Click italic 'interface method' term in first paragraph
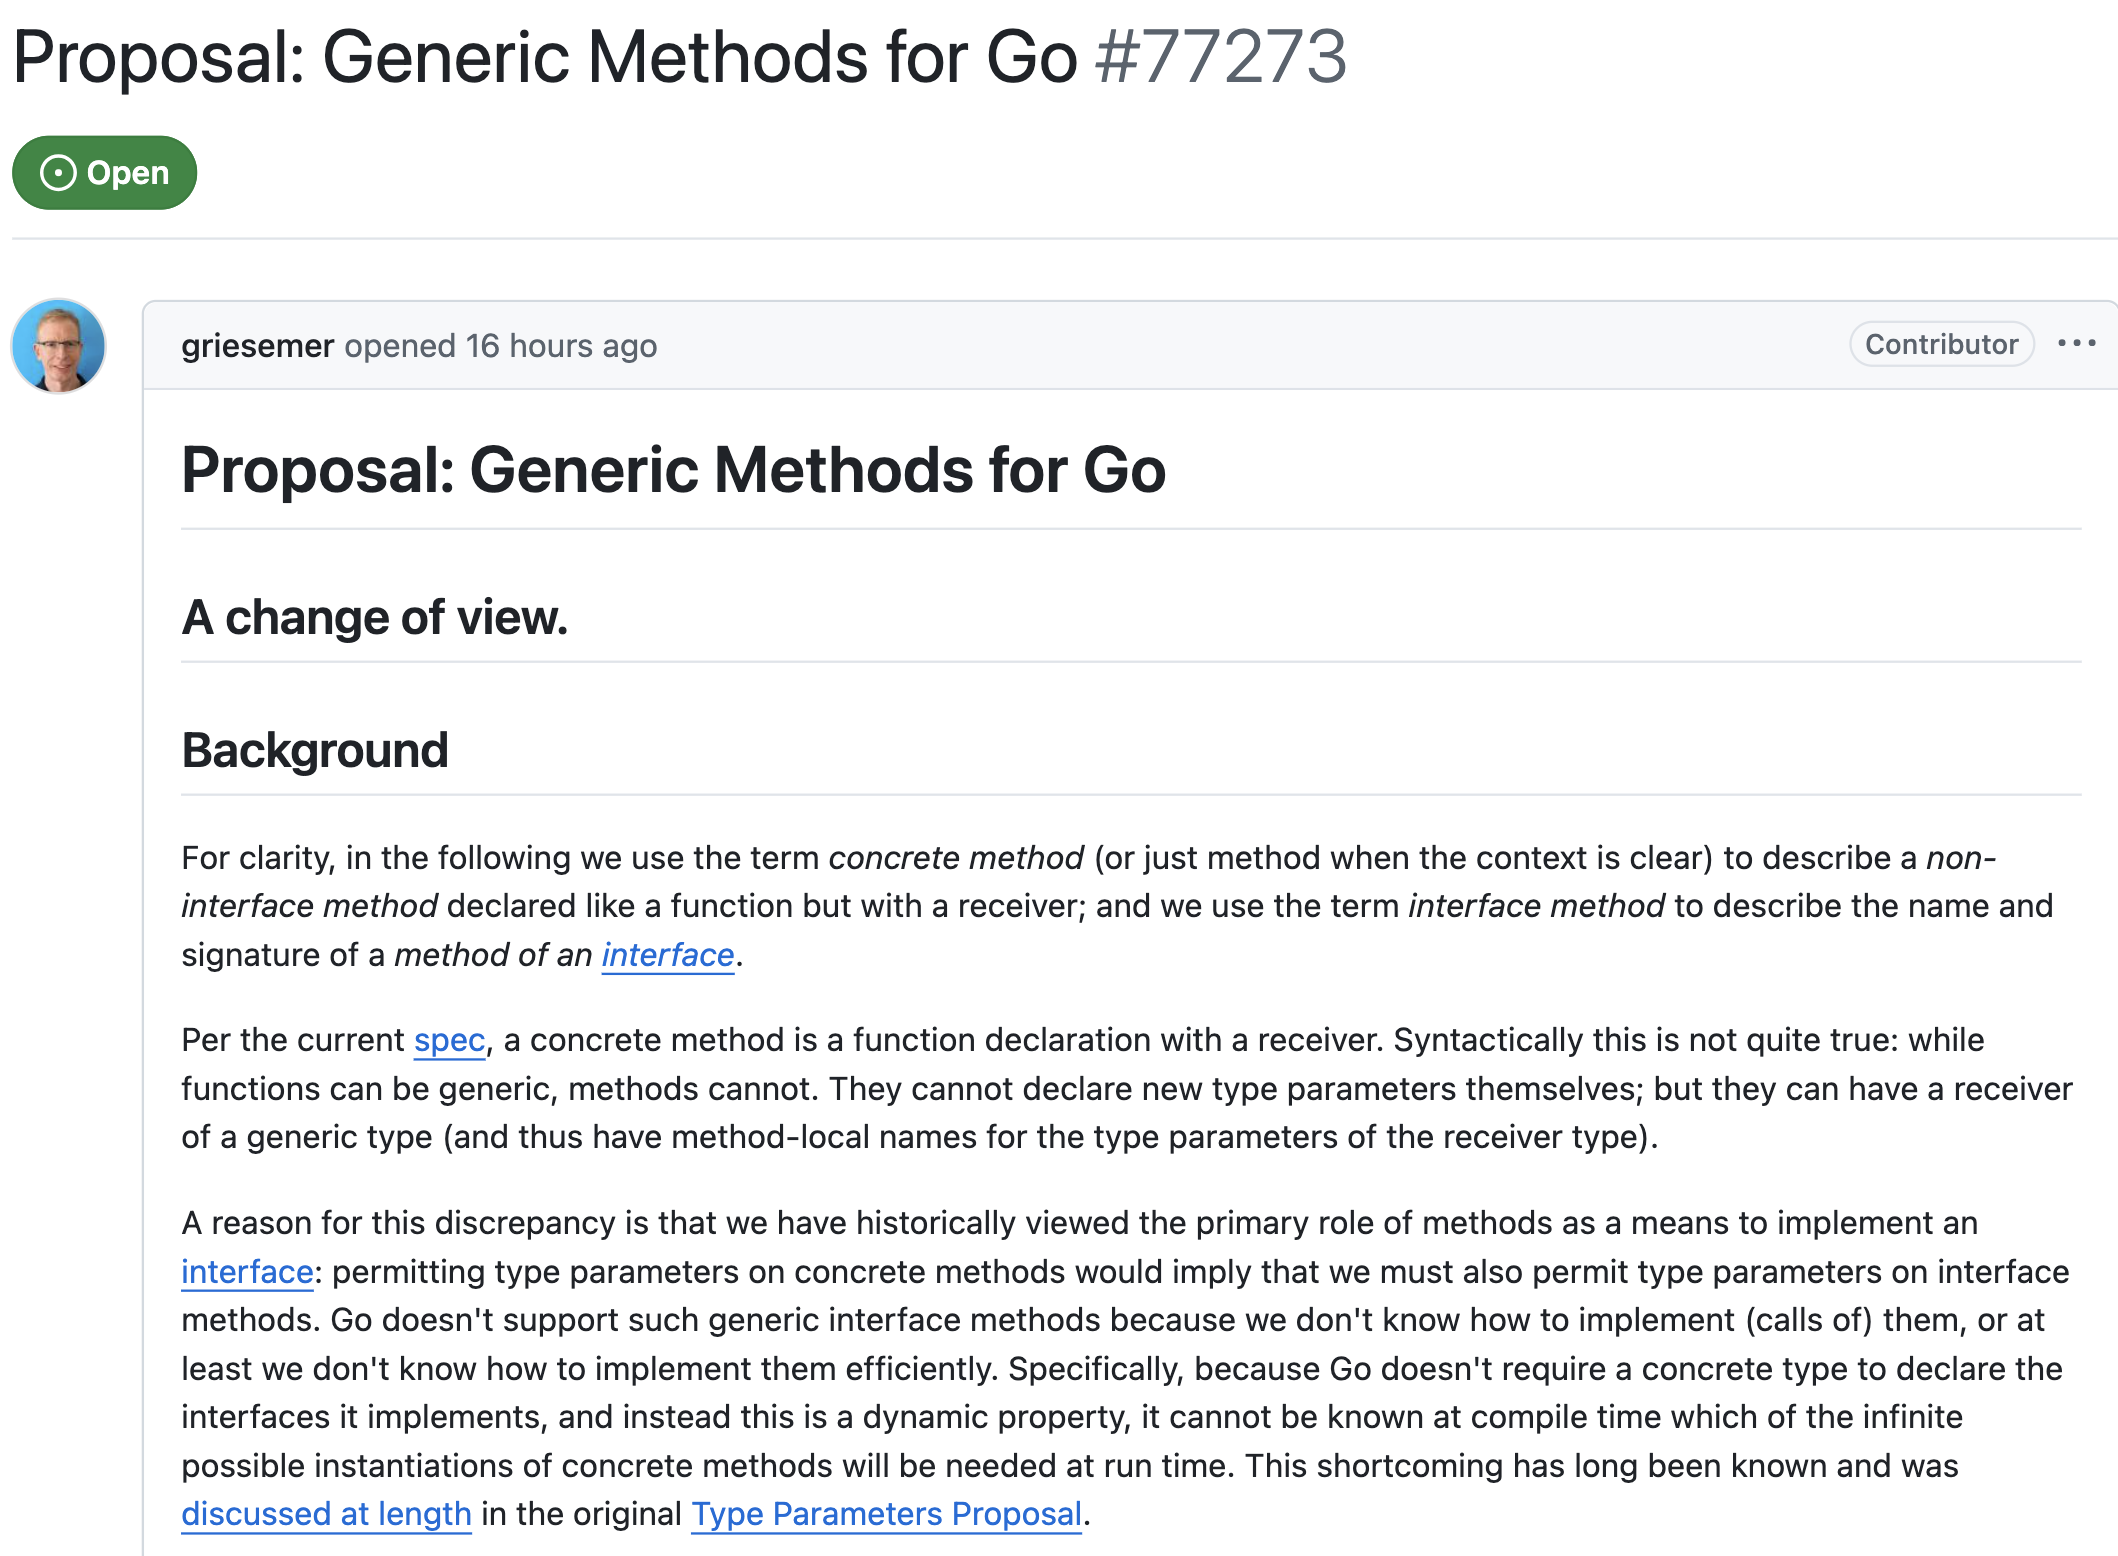 tap(1536, 906)
